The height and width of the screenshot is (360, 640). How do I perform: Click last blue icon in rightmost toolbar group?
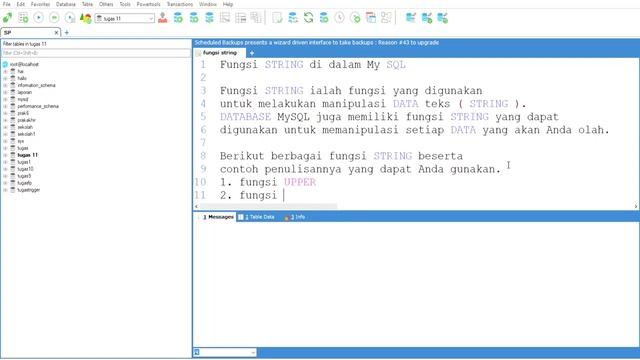pos(442,18)
